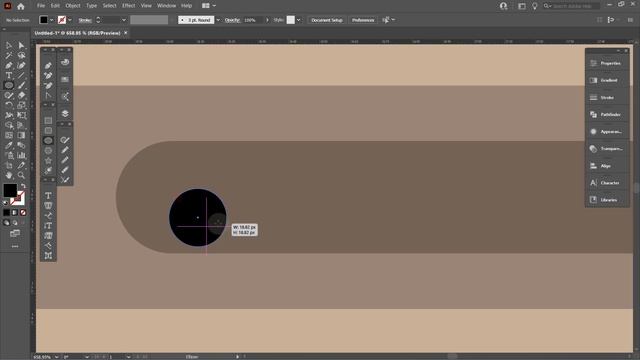Expand the opacity slider arrow
The width and height of the screenshot is (640, 360).
tap(267, 20)
